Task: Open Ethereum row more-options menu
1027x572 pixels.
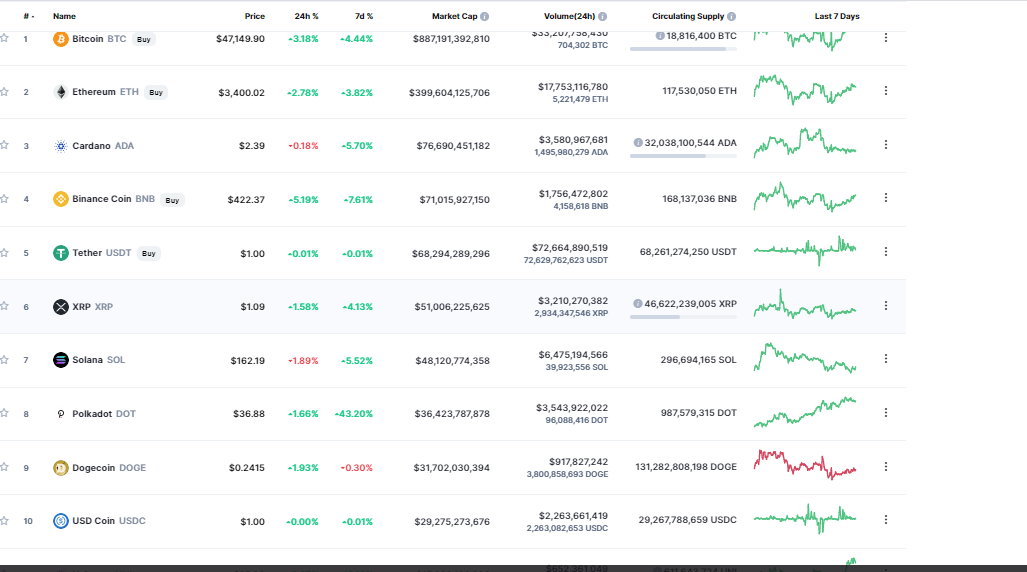Action: 886,90
